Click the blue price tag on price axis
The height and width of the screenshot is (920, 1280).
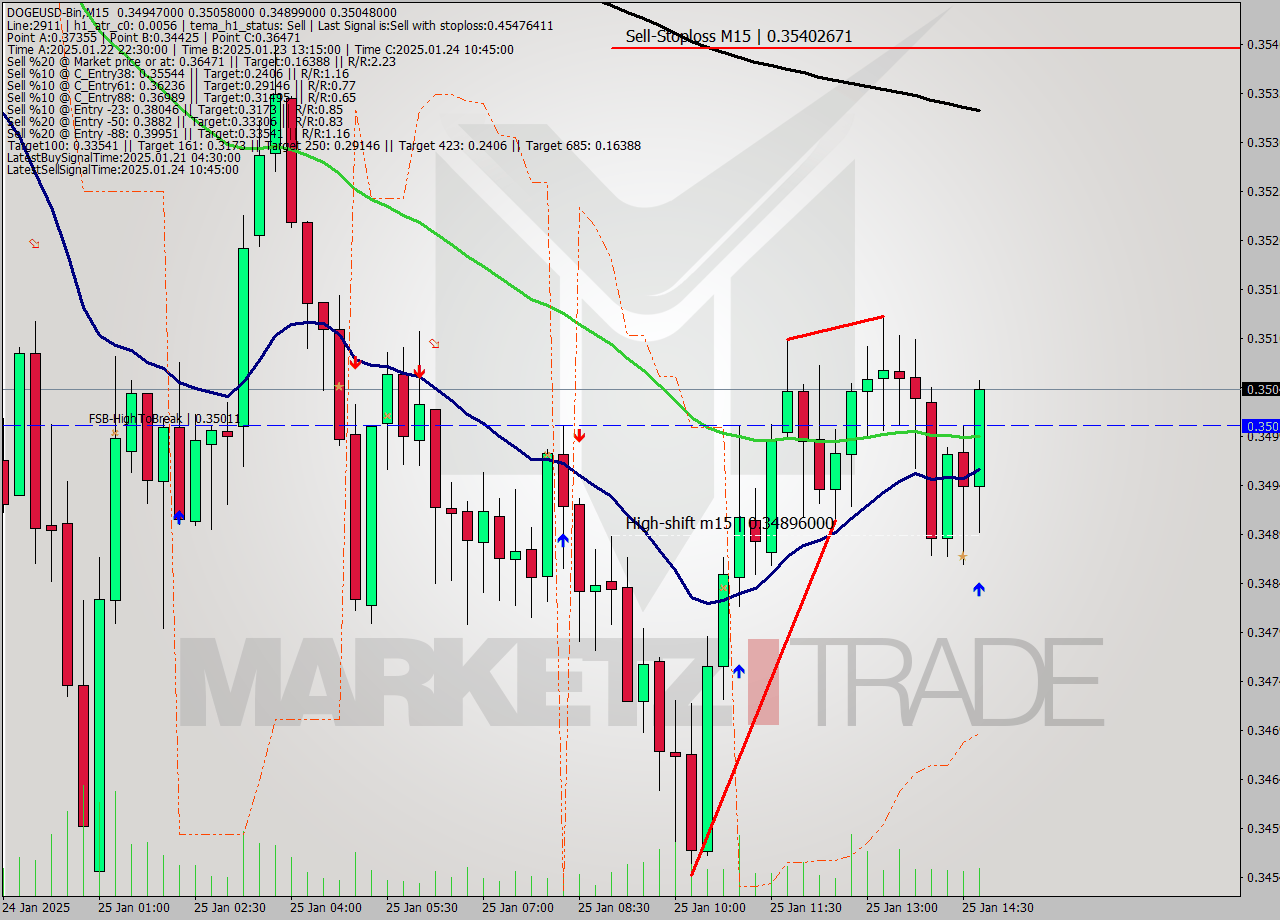(x=1260, y=425)
